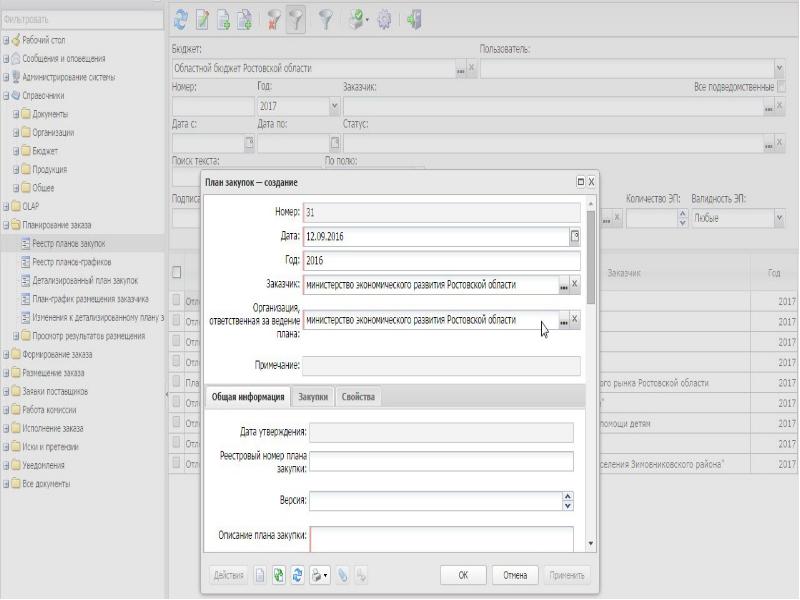The image size is (800, 600).
Task: Open the calendar for the Дата с filter
Action: click(249, 143)
